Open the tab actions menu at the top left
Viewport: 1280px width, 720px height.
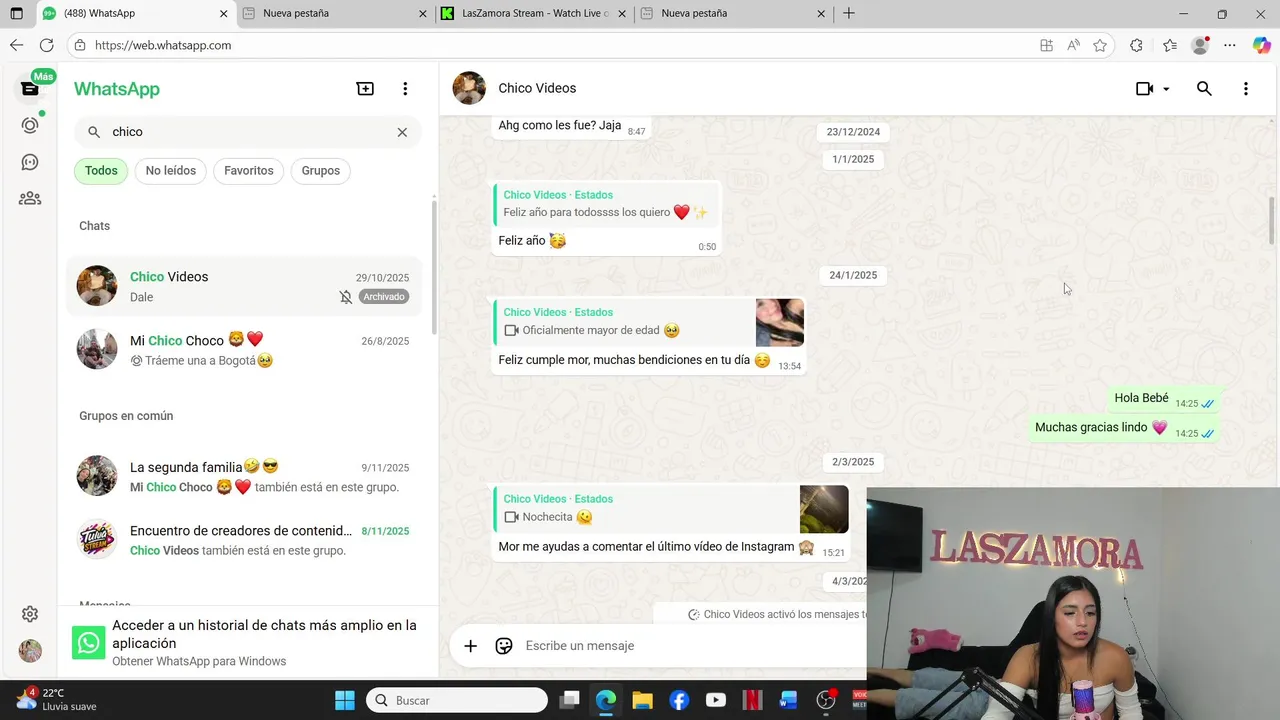click(x=16, y=13)
